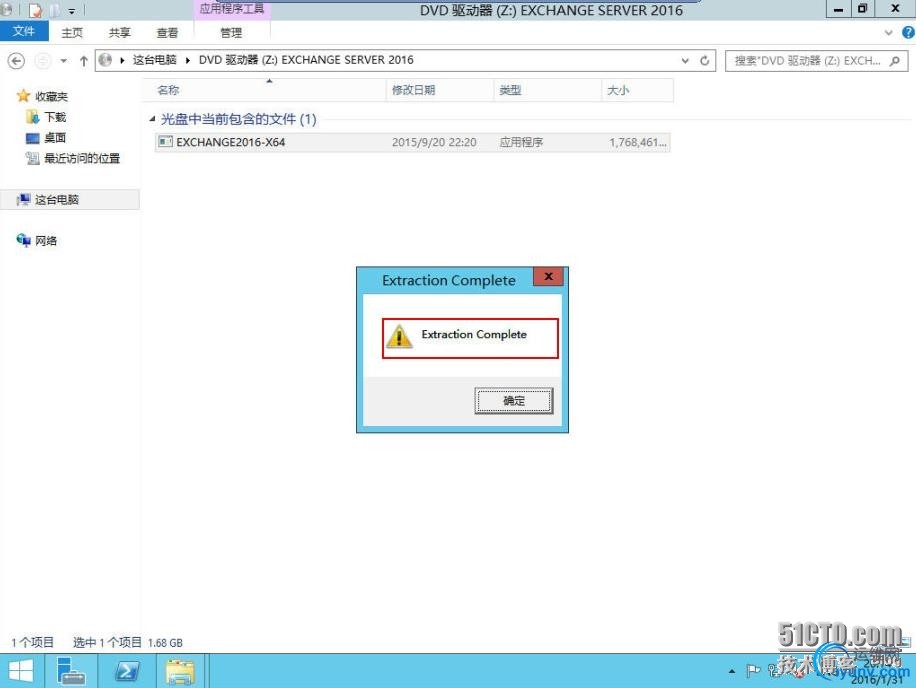The height and width of the screenshot is (688, 916).
Task: Select the 光盘中当前包含的文件 (1) group header
Action: pyautogui.click(x=238, y=119)
